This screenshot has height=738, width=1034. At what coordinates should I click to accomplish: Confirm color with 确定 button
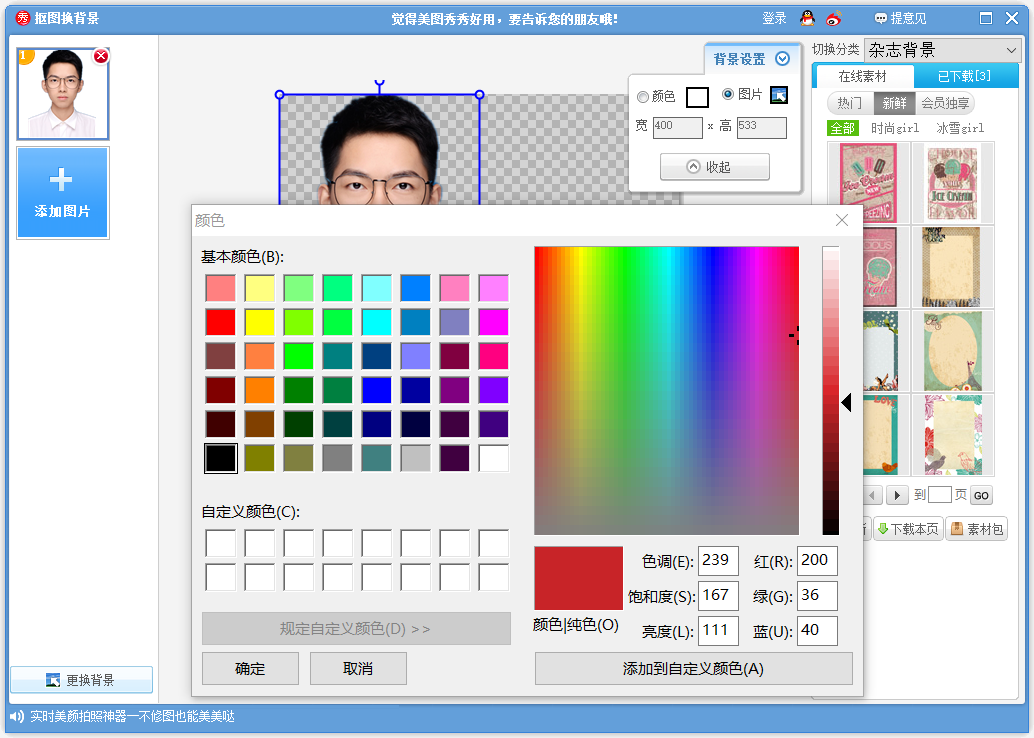[251, 669]
